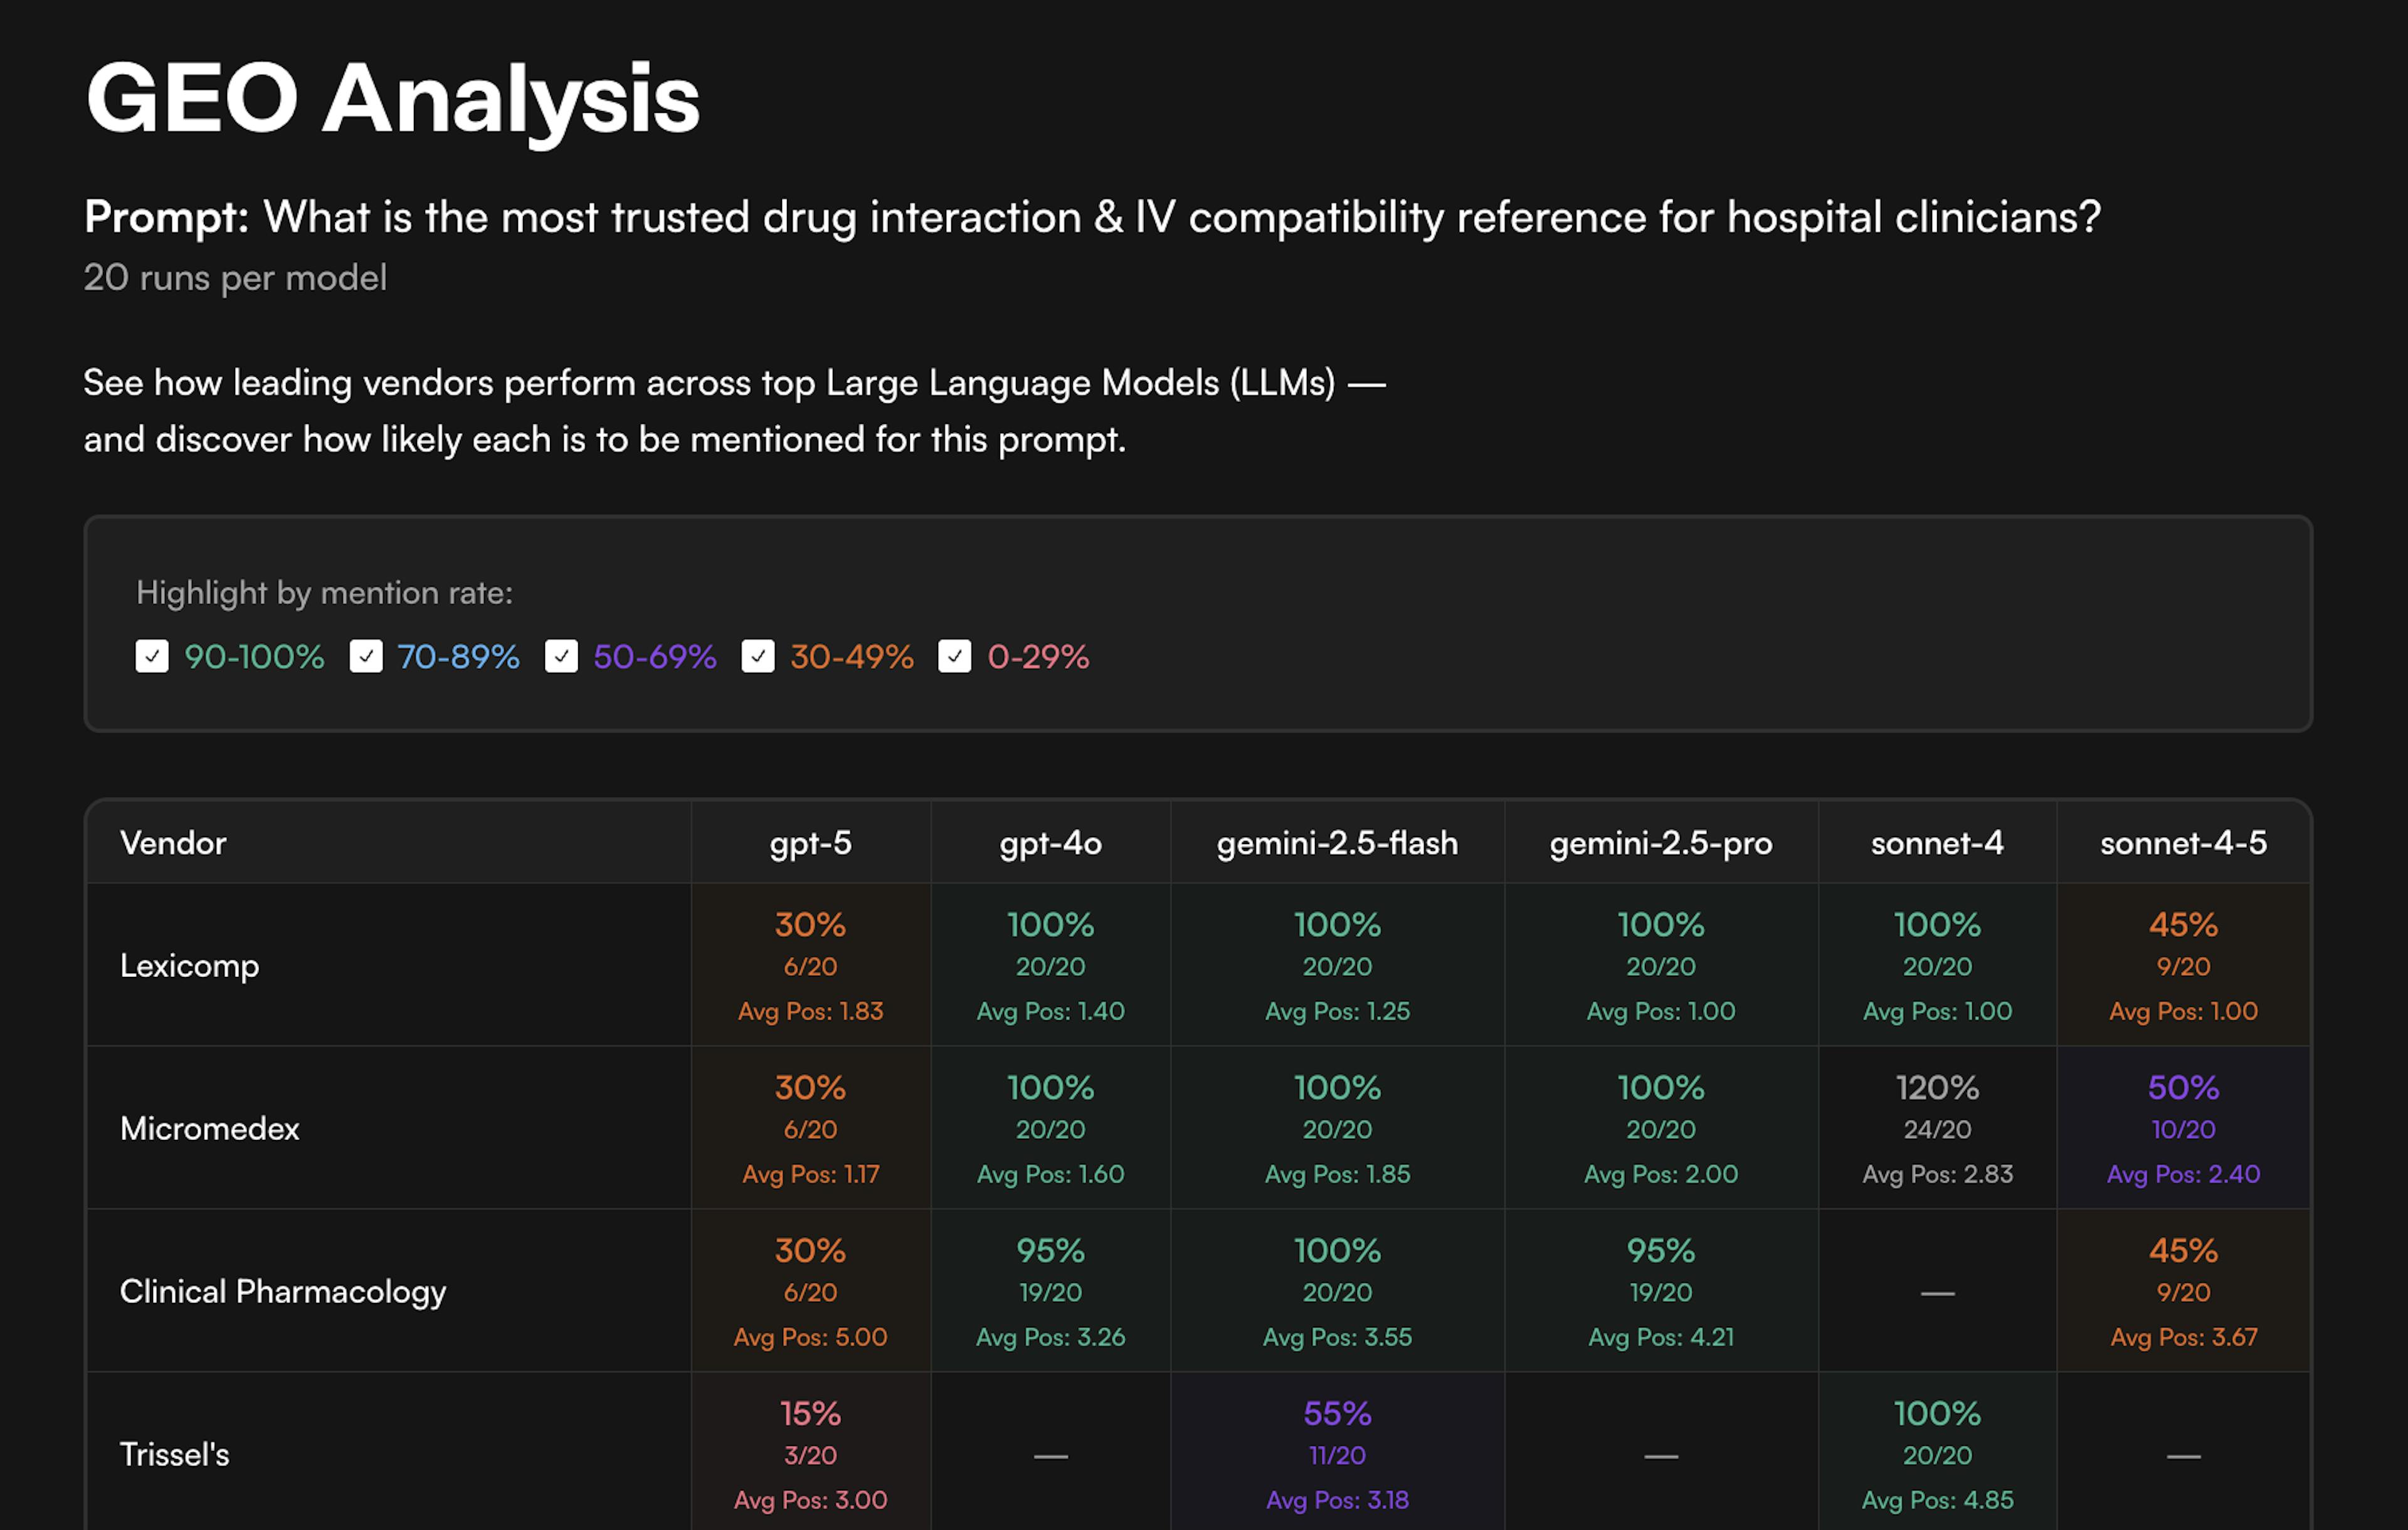
Task: Click Lexicomp 45% cell under sonnet-4-5
Action: (x=2183, y=966)
